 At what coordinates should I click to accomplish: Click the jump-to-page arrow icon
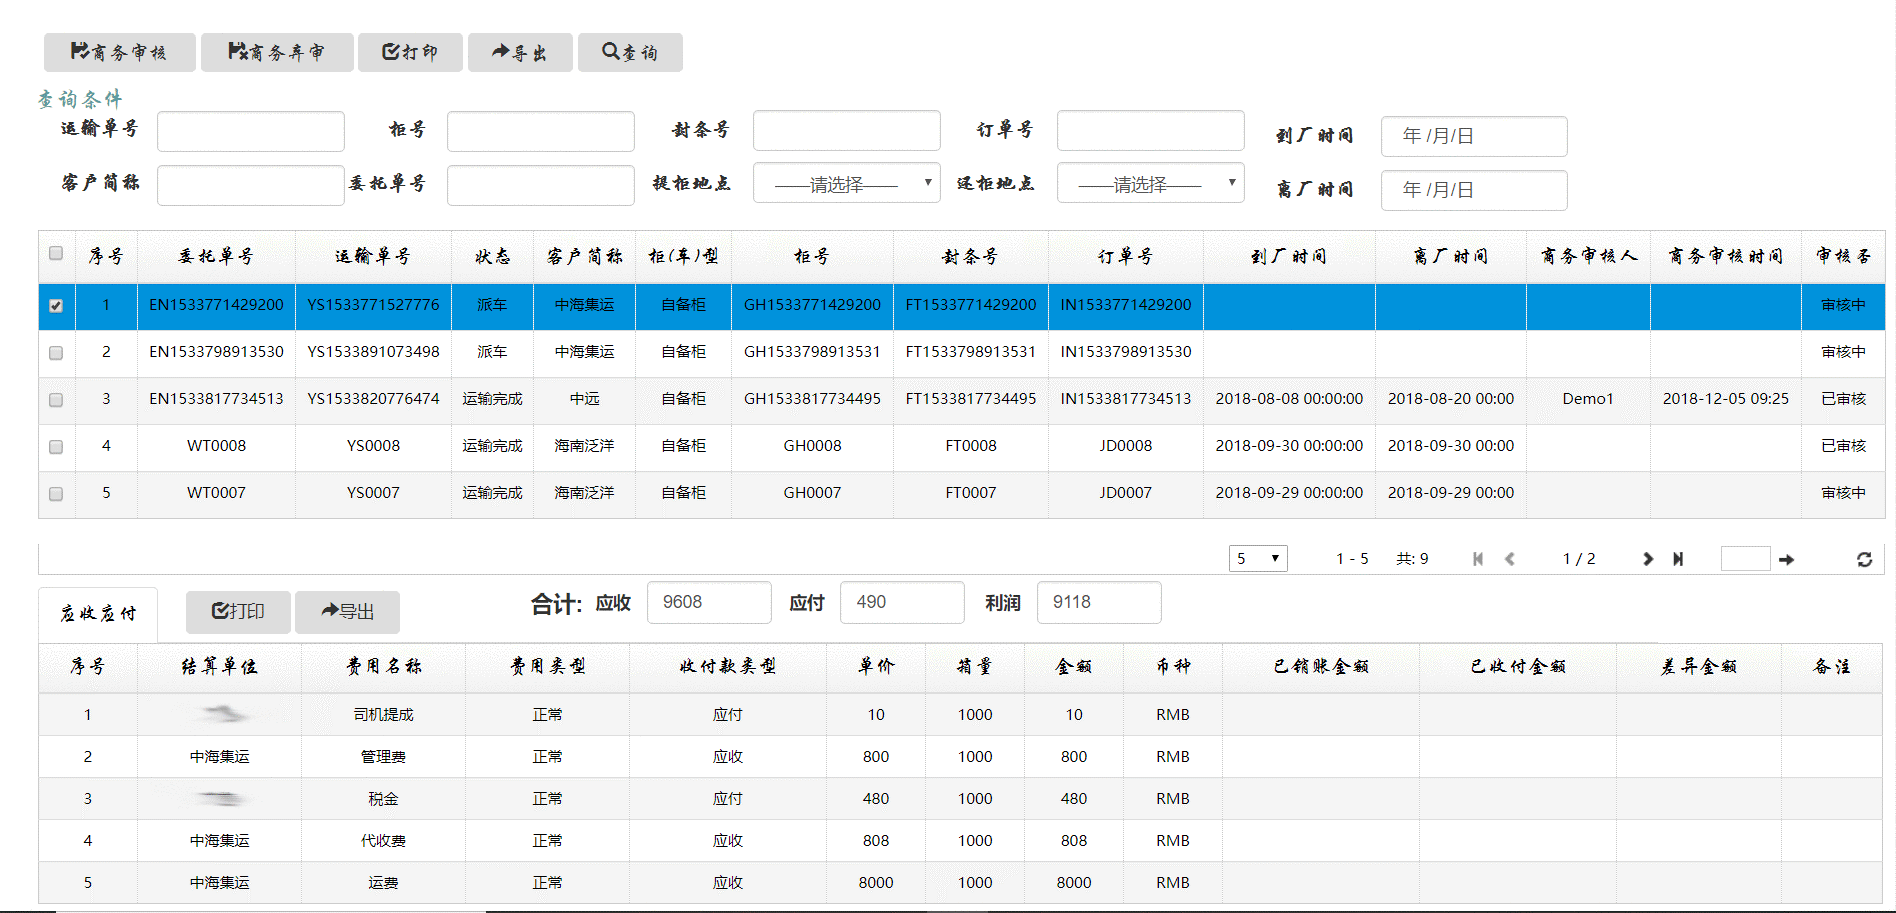[x=1786, y=560]
